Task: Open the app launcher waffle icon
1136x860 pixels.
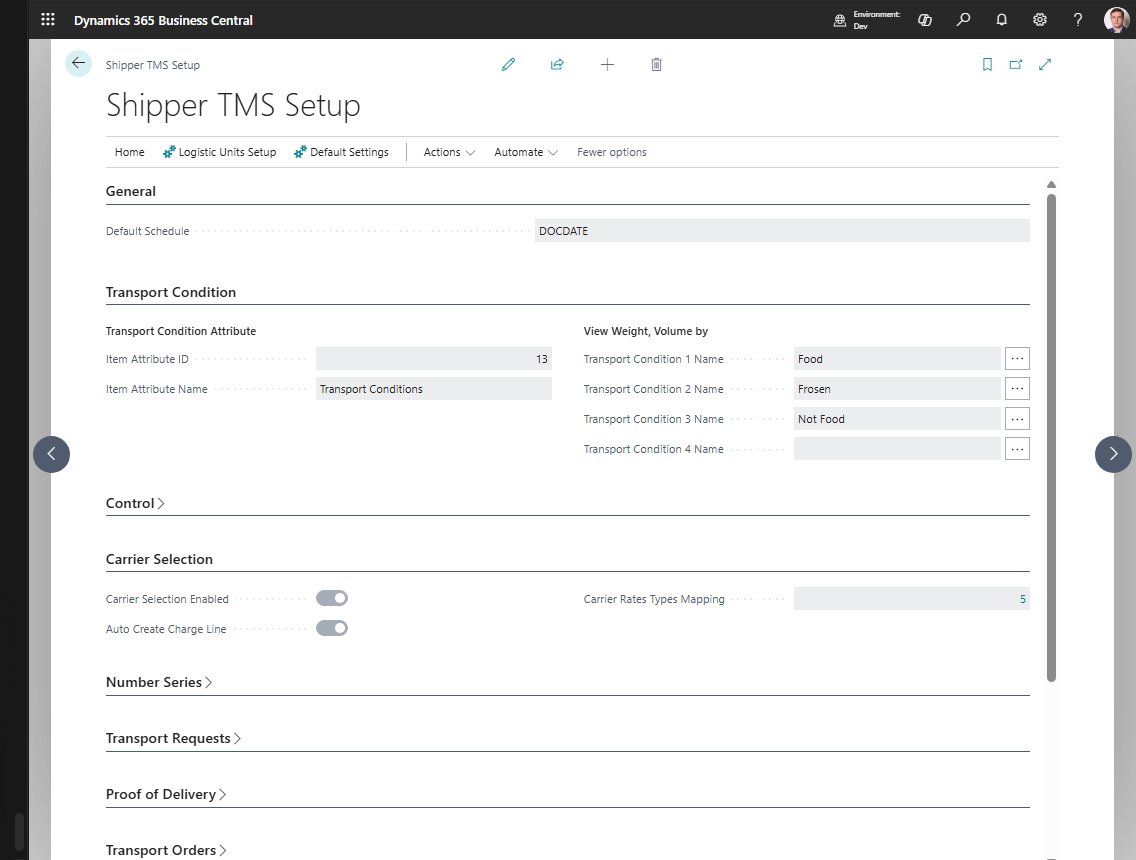Action: coord(48,20)
